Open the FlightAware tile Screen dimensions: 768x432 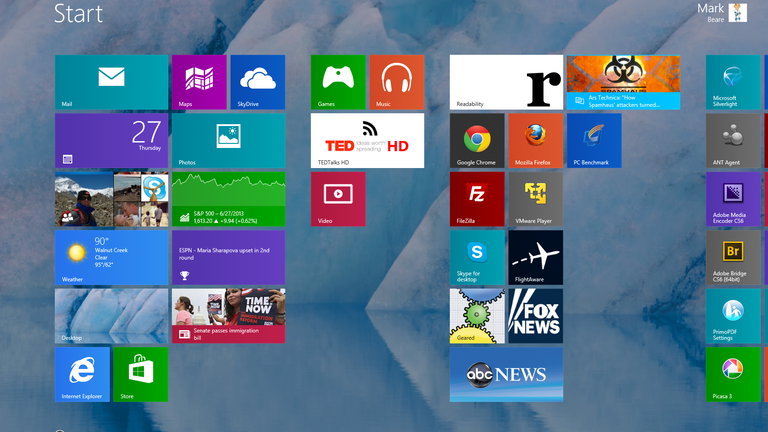click(x=536, y=258)
